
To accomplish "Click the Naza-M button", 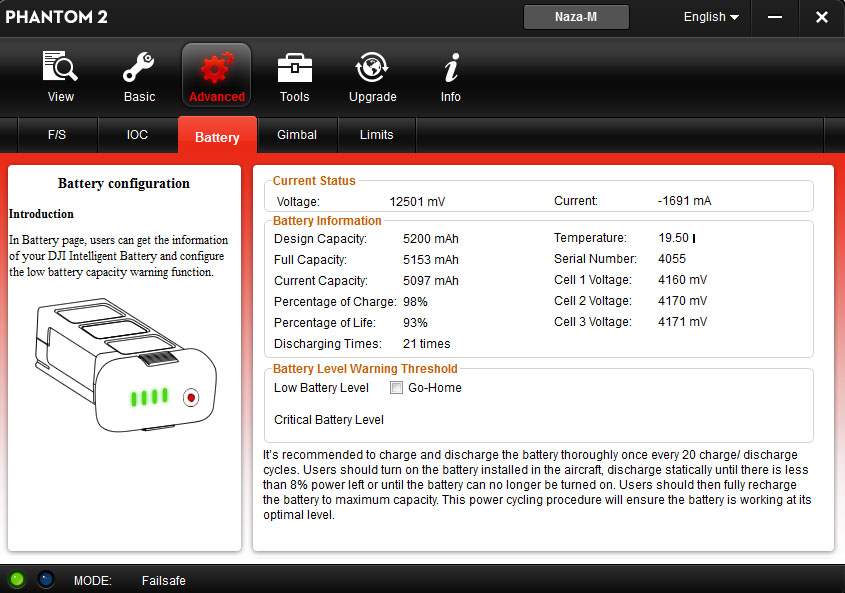I will pos(576,17).
